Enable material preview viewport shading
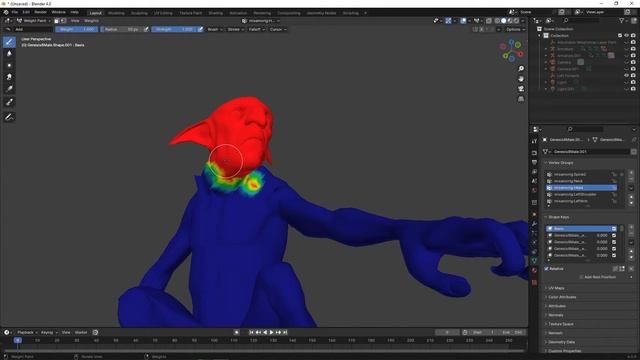 [x=510, y=20]
